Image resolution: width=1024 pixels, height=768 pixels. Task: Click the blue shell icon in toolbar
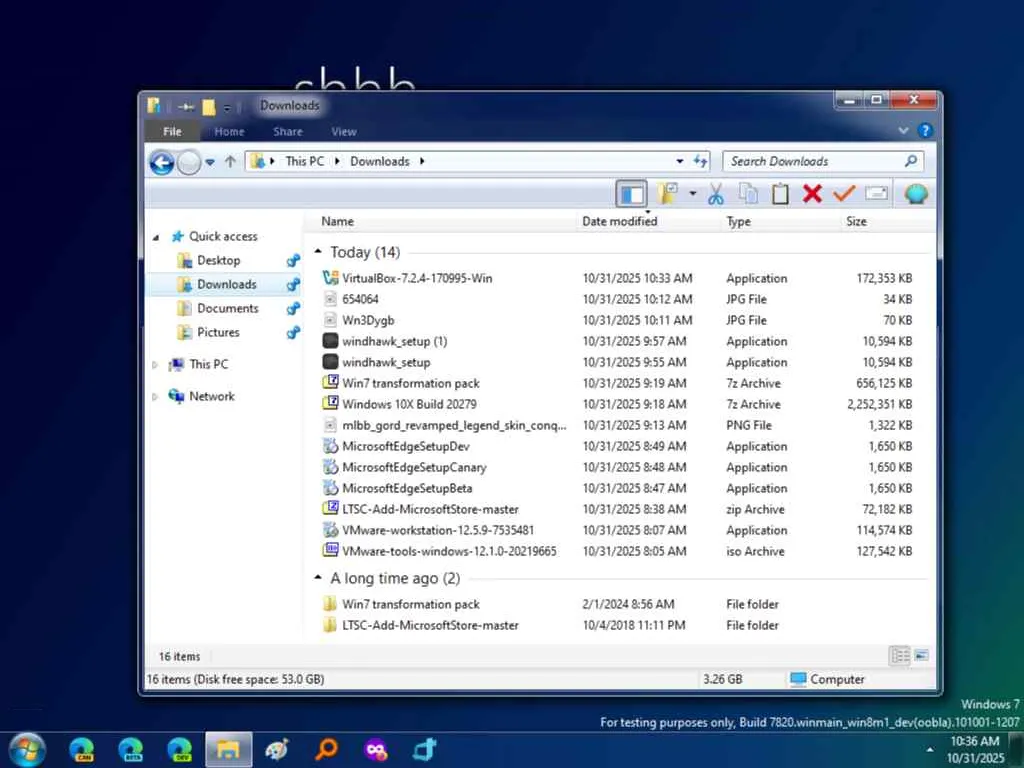(916, 194)
